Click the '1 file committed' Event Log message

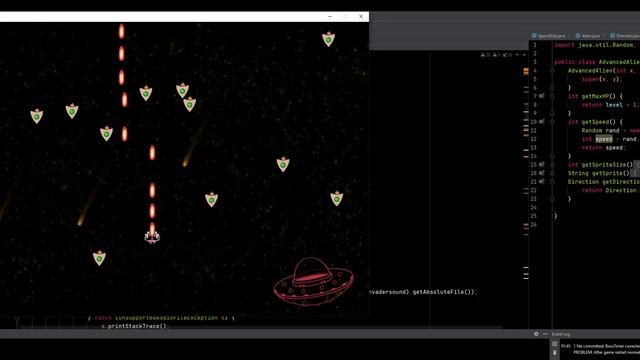[606, 346]
